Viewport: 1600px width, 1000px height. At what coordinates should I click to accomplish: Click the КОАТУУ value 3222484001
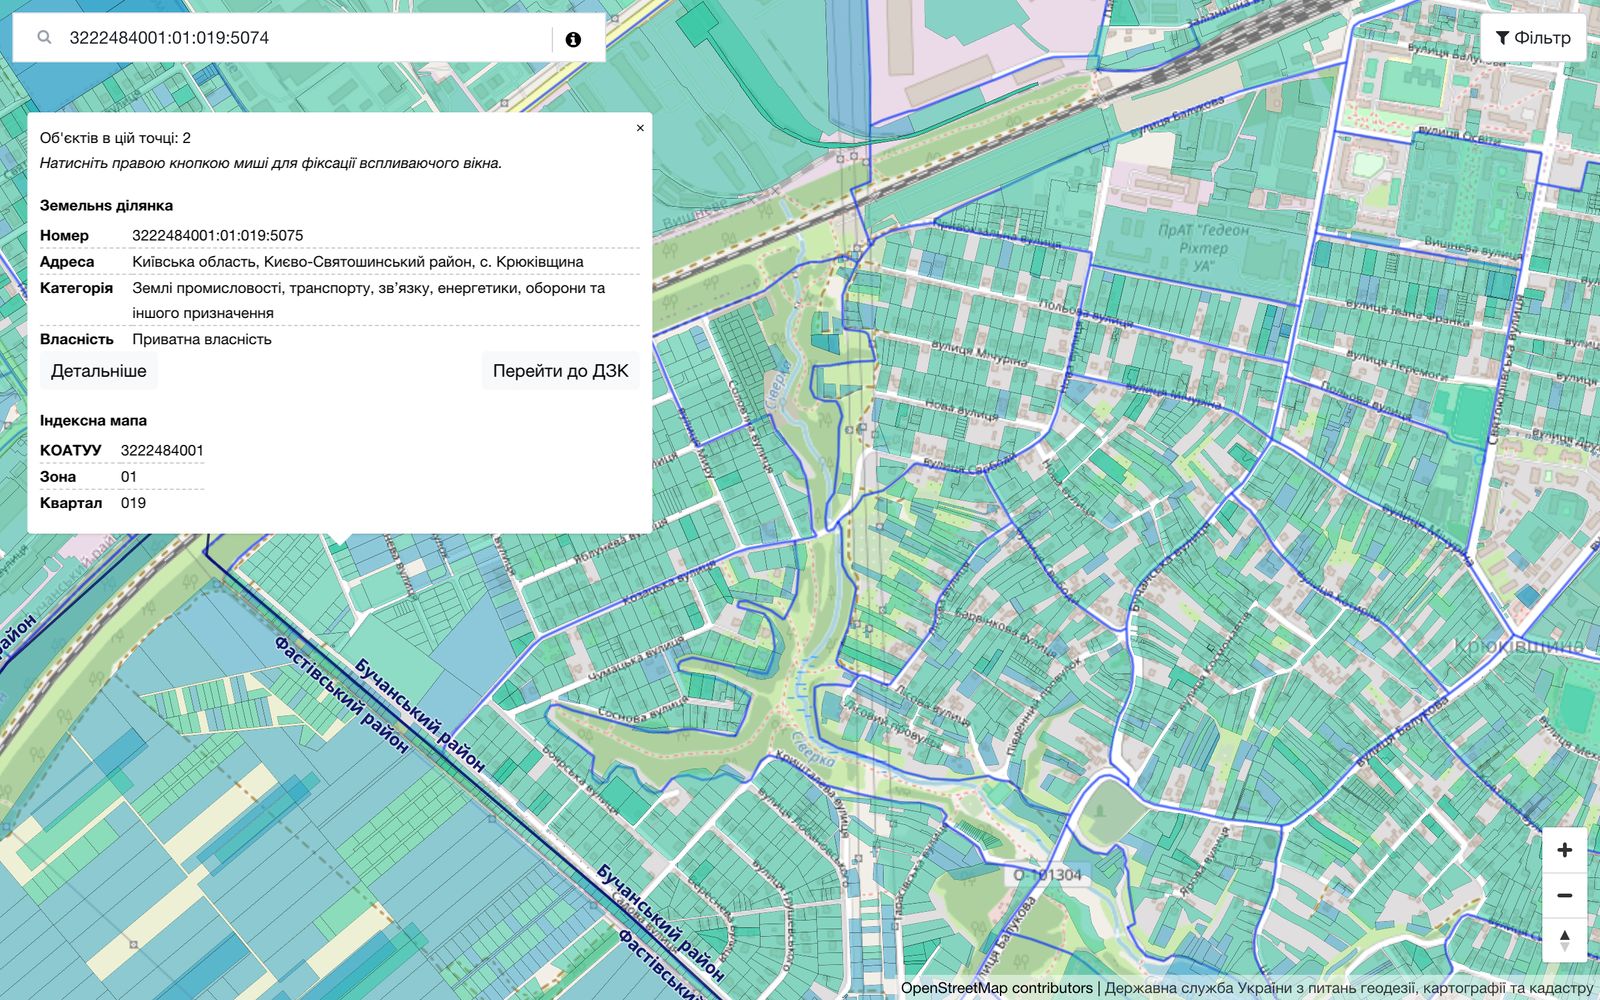[x=162, y=451]
